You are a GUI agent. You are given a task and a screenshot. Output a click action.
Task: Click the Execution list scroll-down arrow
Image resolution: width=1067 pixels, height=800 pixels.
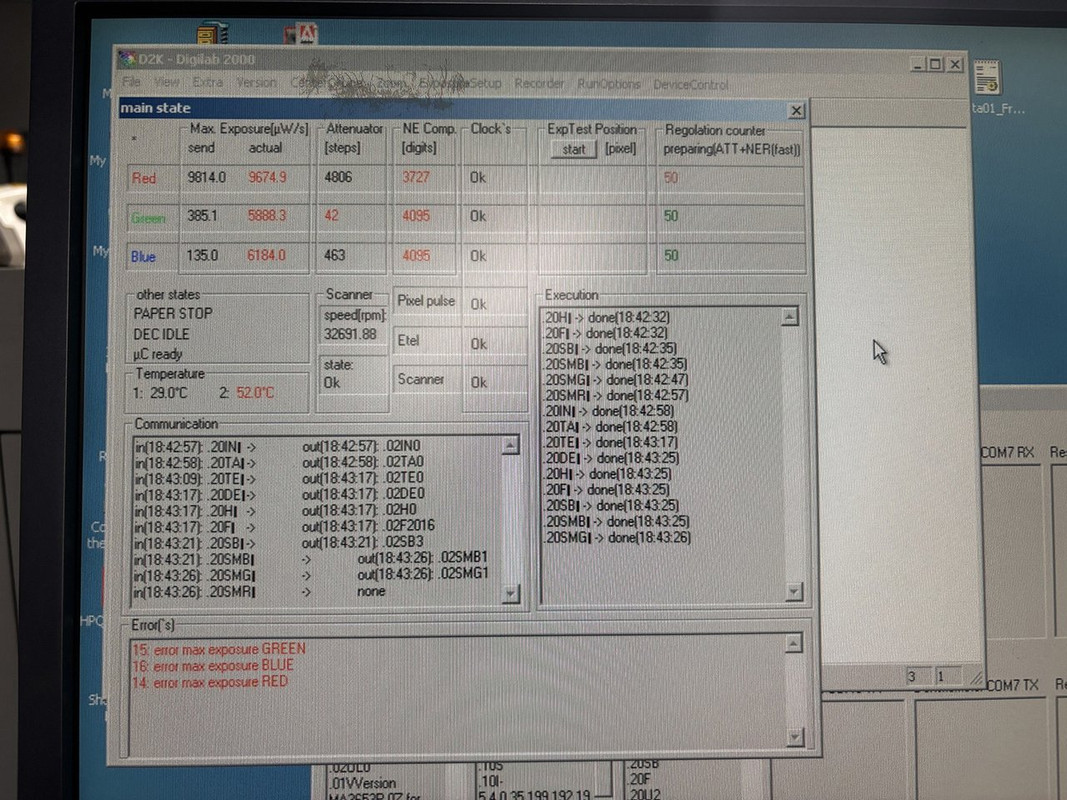(793, 591)
